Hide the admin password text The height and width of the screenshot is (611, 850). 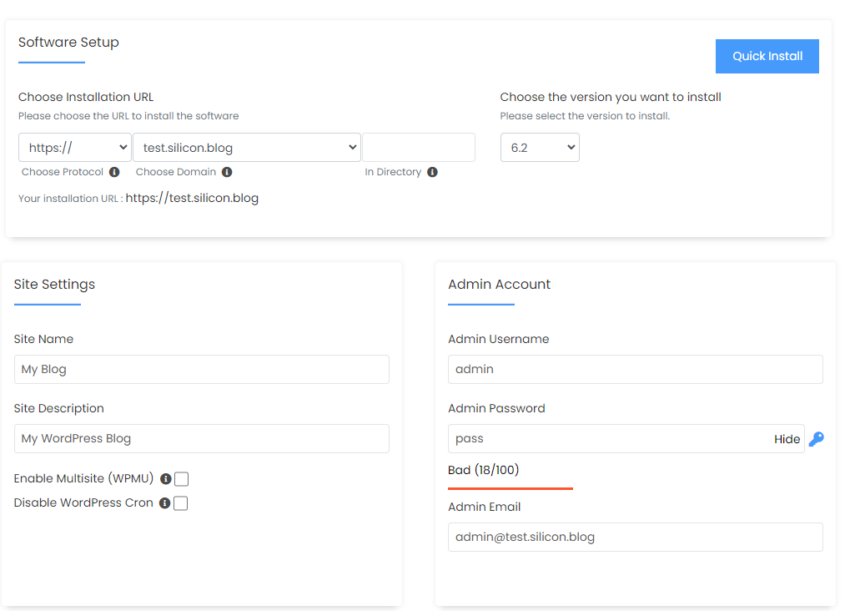(x=787, y=439)
